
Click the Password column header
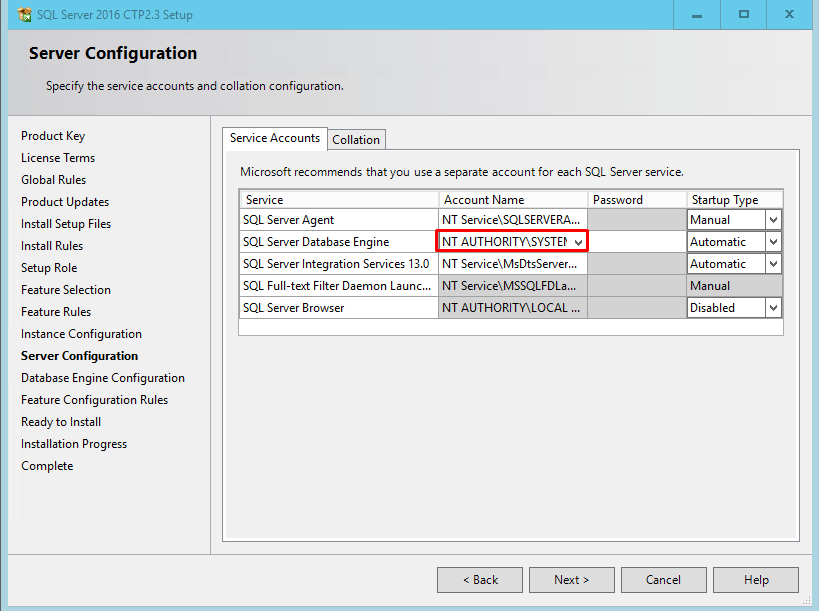click(x=637, y=200)
